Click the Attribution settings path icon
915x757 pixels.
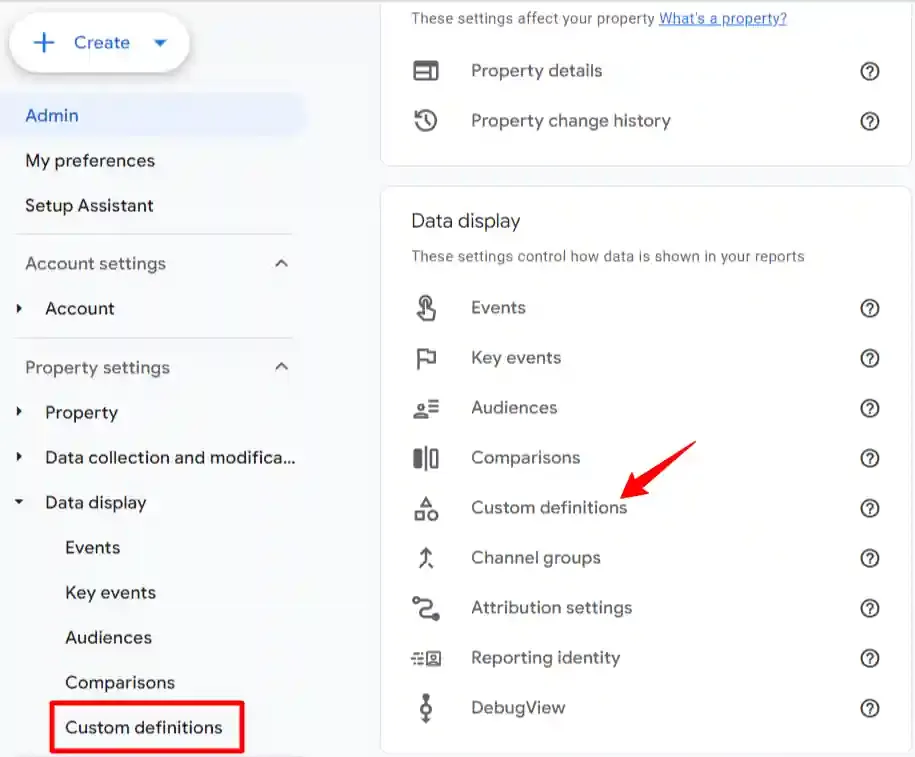[x=426, y=608]
